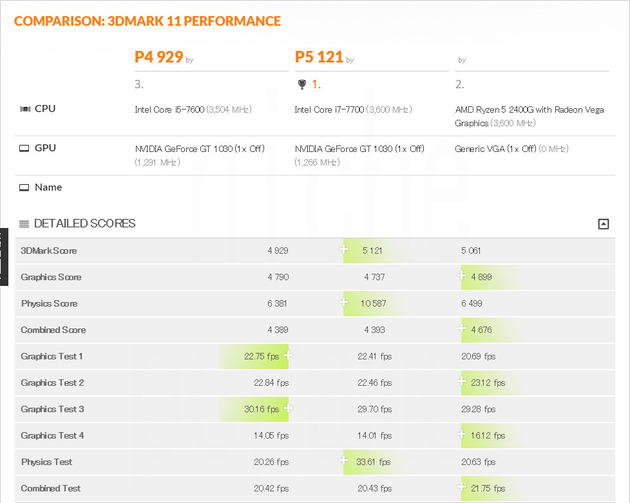Click the Combined Score value 4 393
The height and width of the screenshot is (503, 630).
pos(374,330)
